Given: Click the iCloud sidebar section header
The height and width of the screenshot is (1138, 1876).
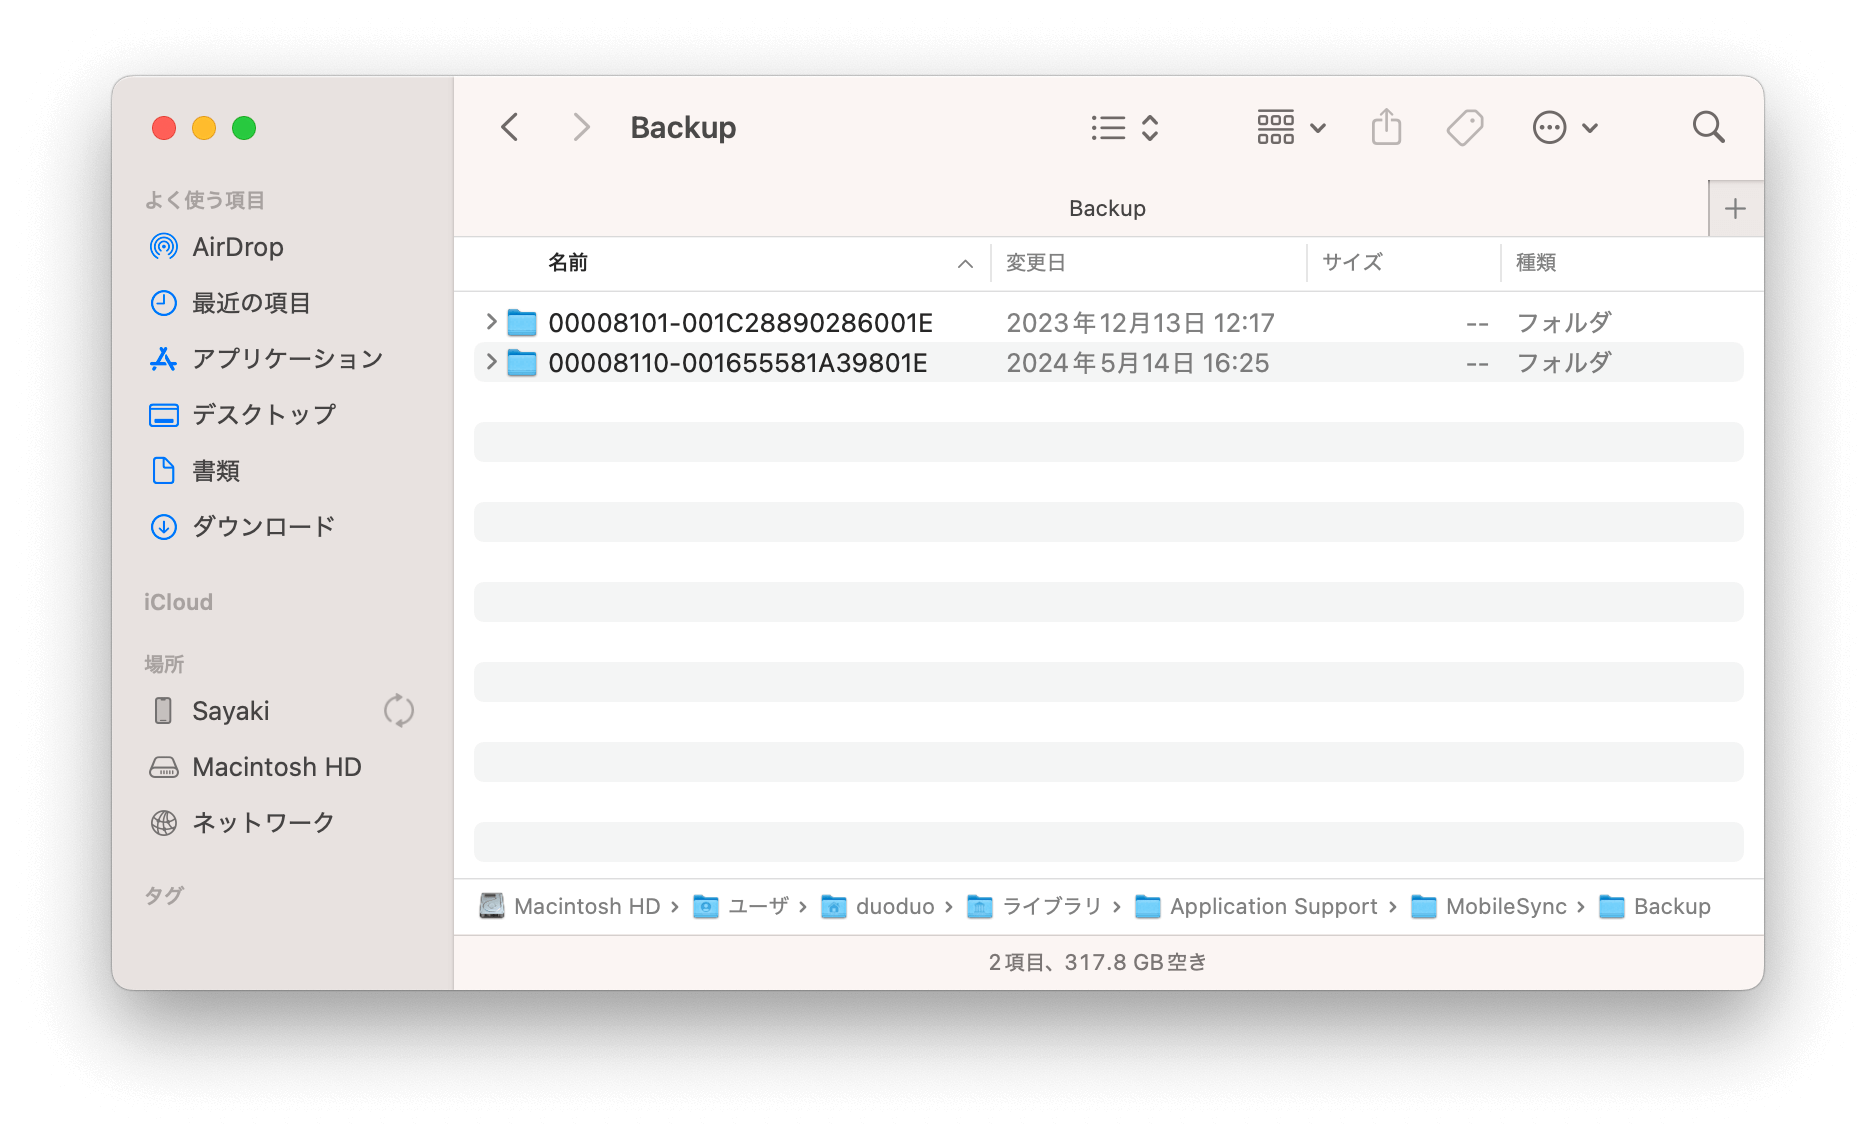Looking at the screenshot, I should point(178,602).
